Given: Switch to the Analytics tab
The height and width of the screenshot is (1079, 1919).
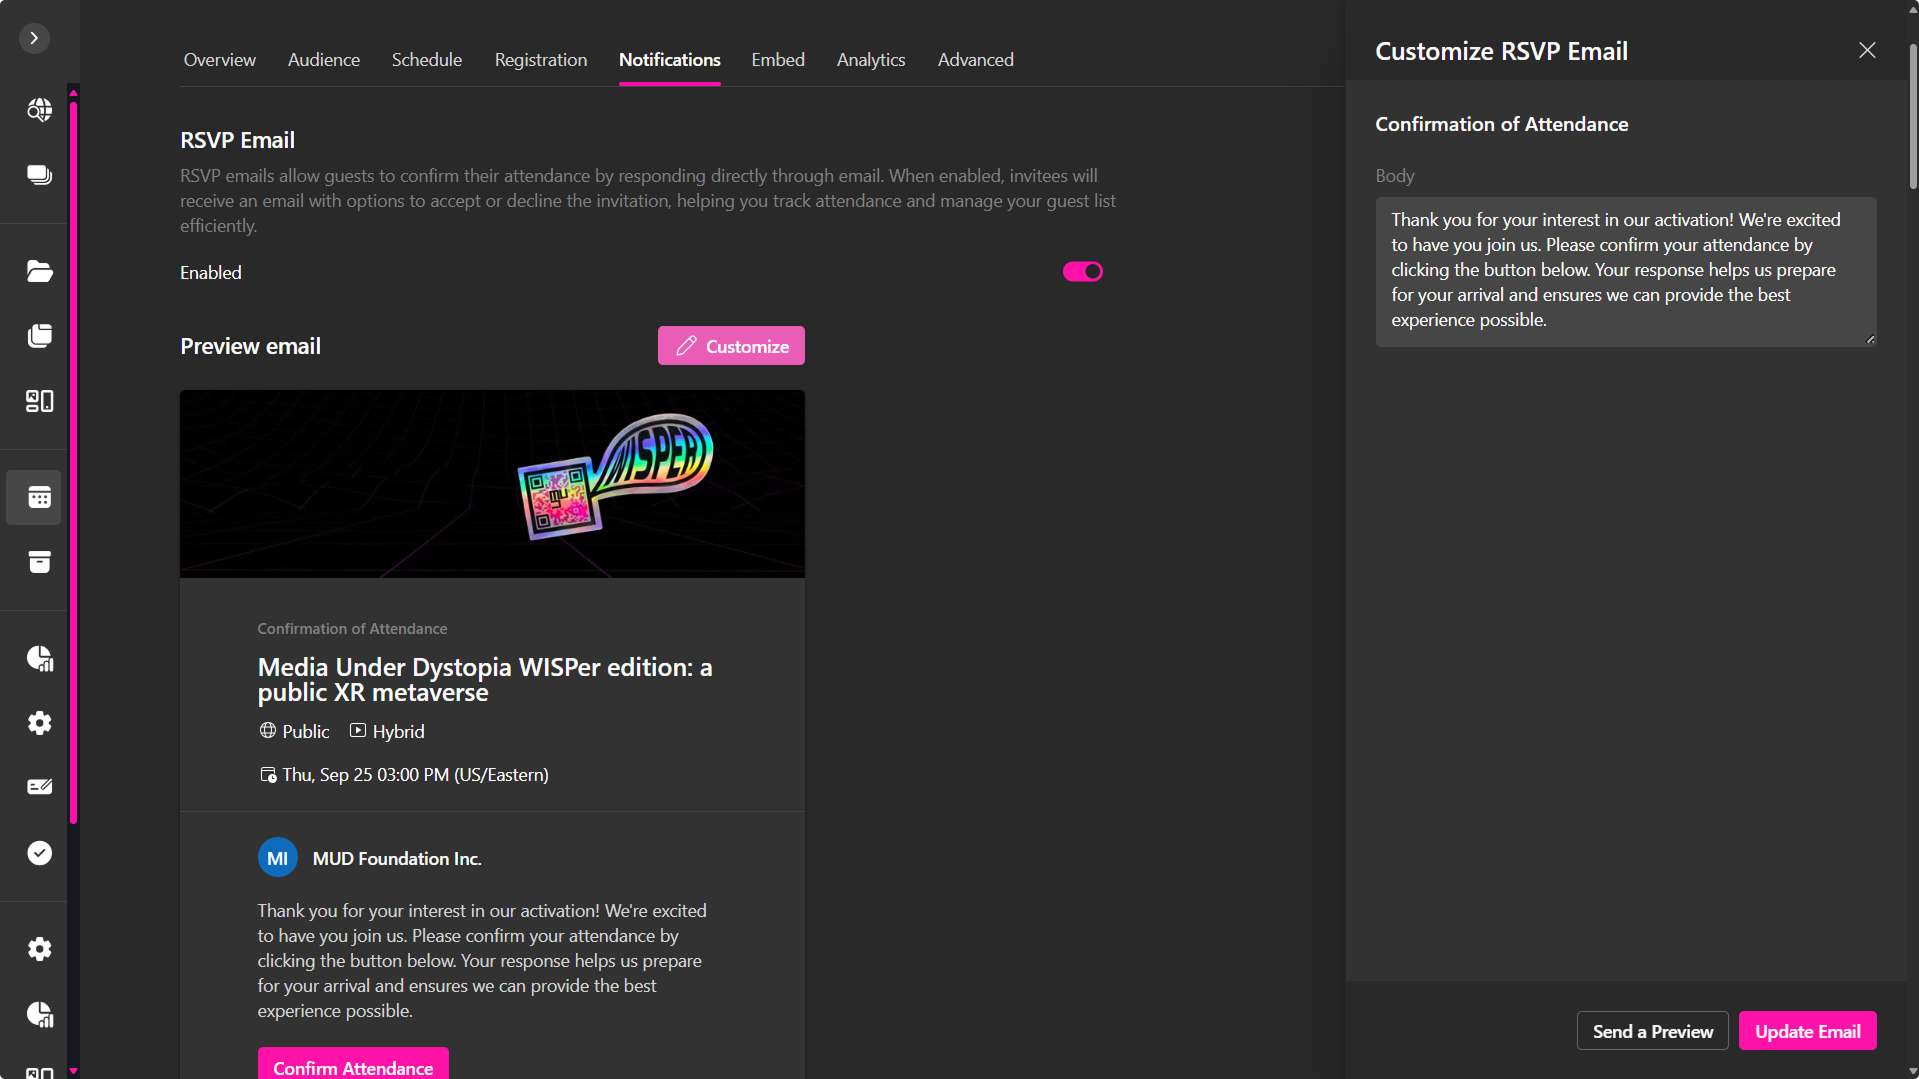Looking at the screenshot, I should [870, 60].
